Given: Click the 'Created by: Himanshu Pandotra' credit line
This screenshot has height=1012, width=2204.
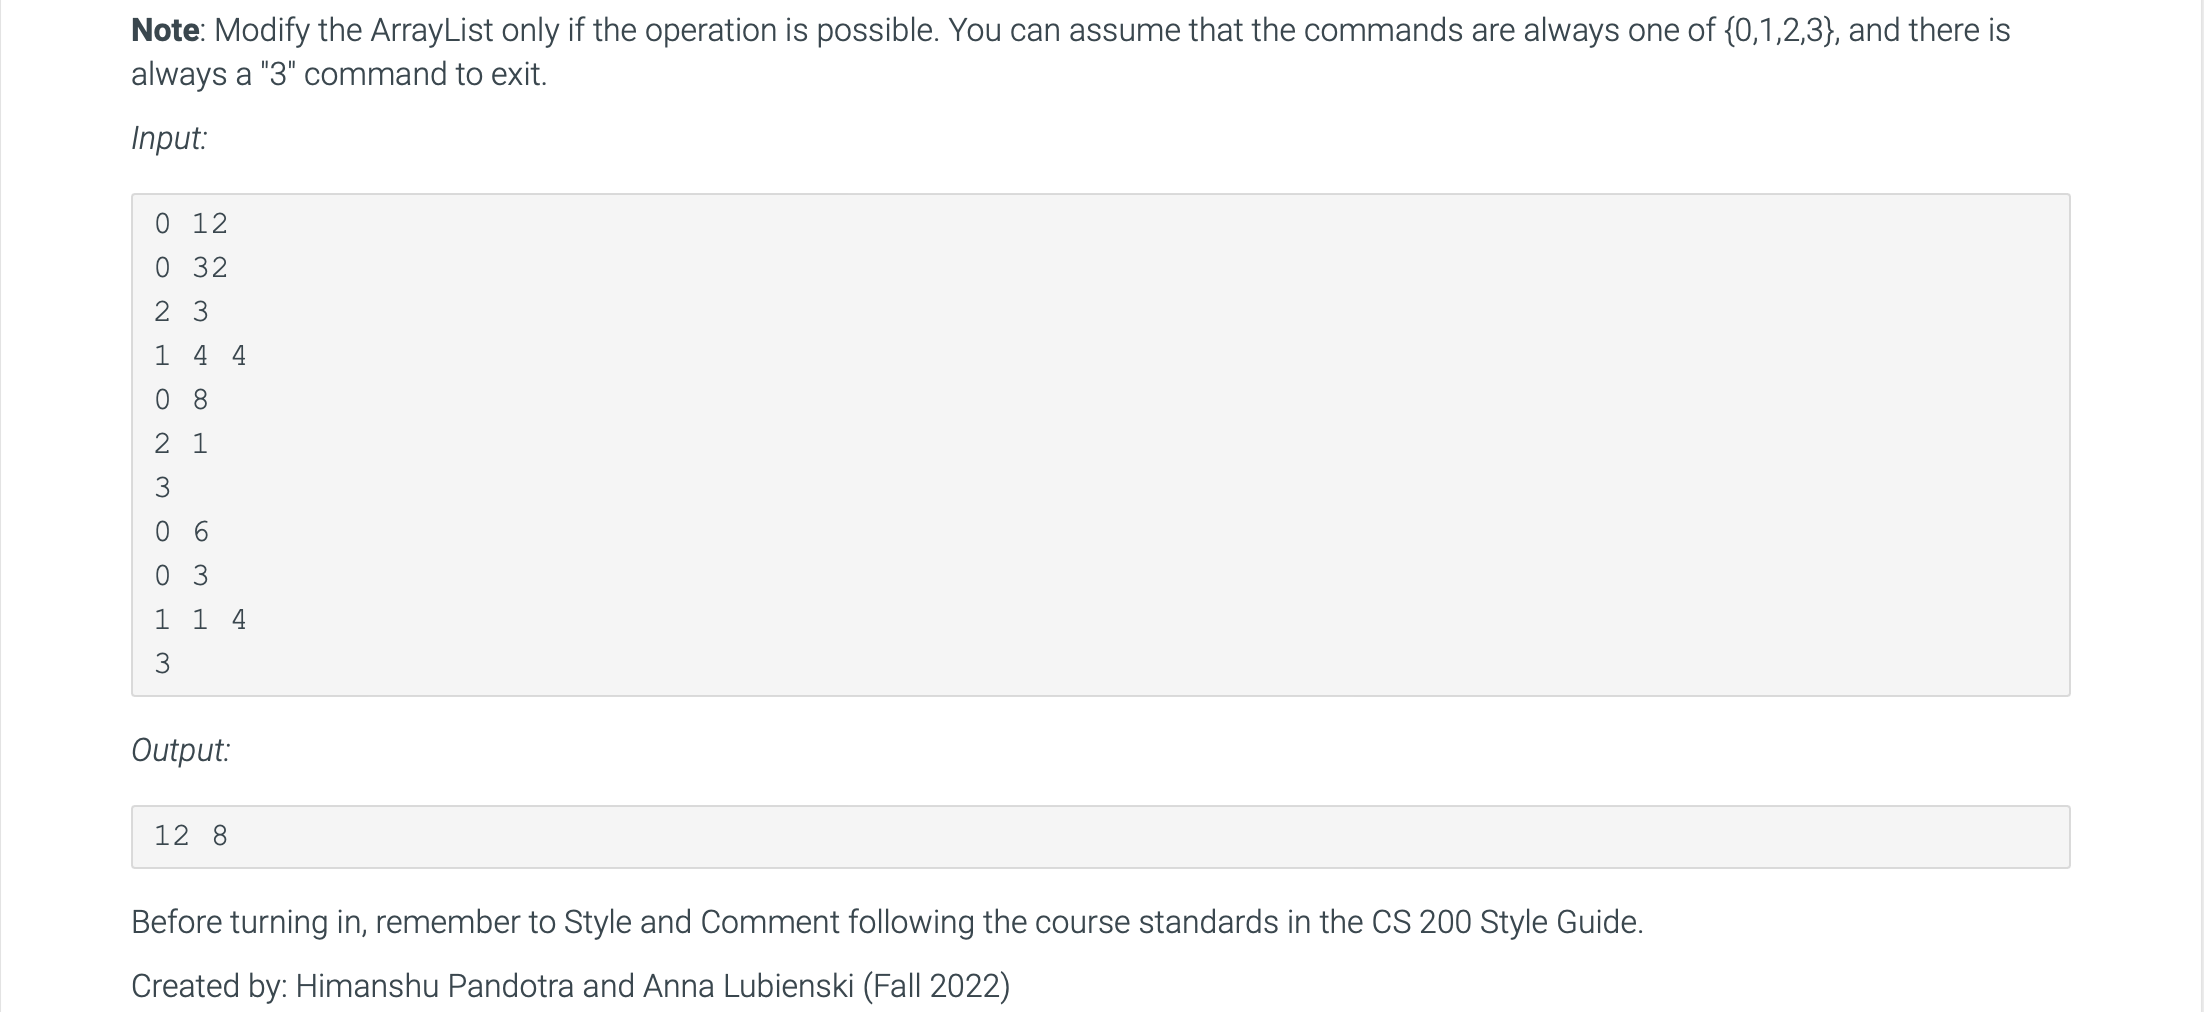Looking at the screenshot, I should 570,986.
